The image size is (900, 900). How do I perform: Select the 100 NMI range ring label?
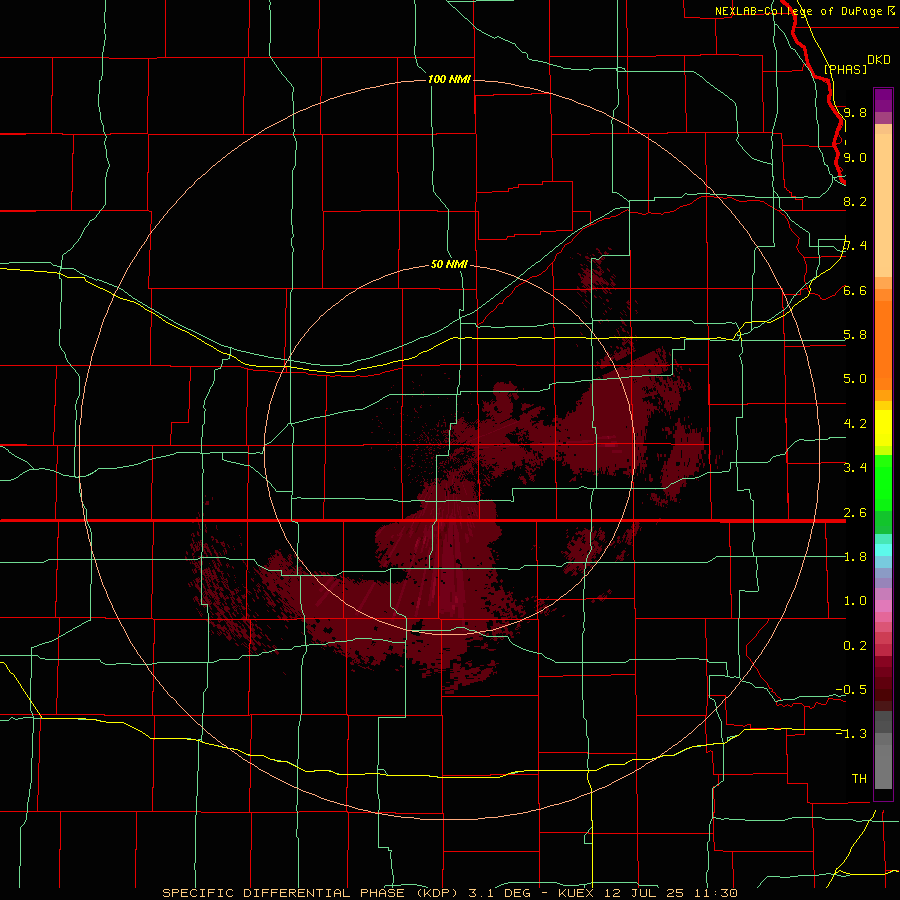[449, 79]
